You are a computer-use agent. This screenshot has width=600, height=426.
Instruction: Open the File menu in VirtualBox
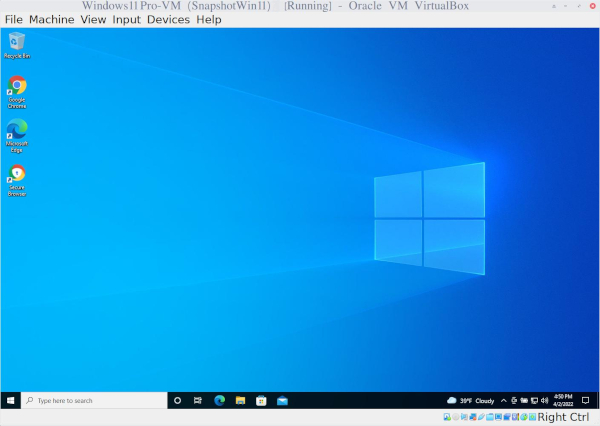point(14,20)
